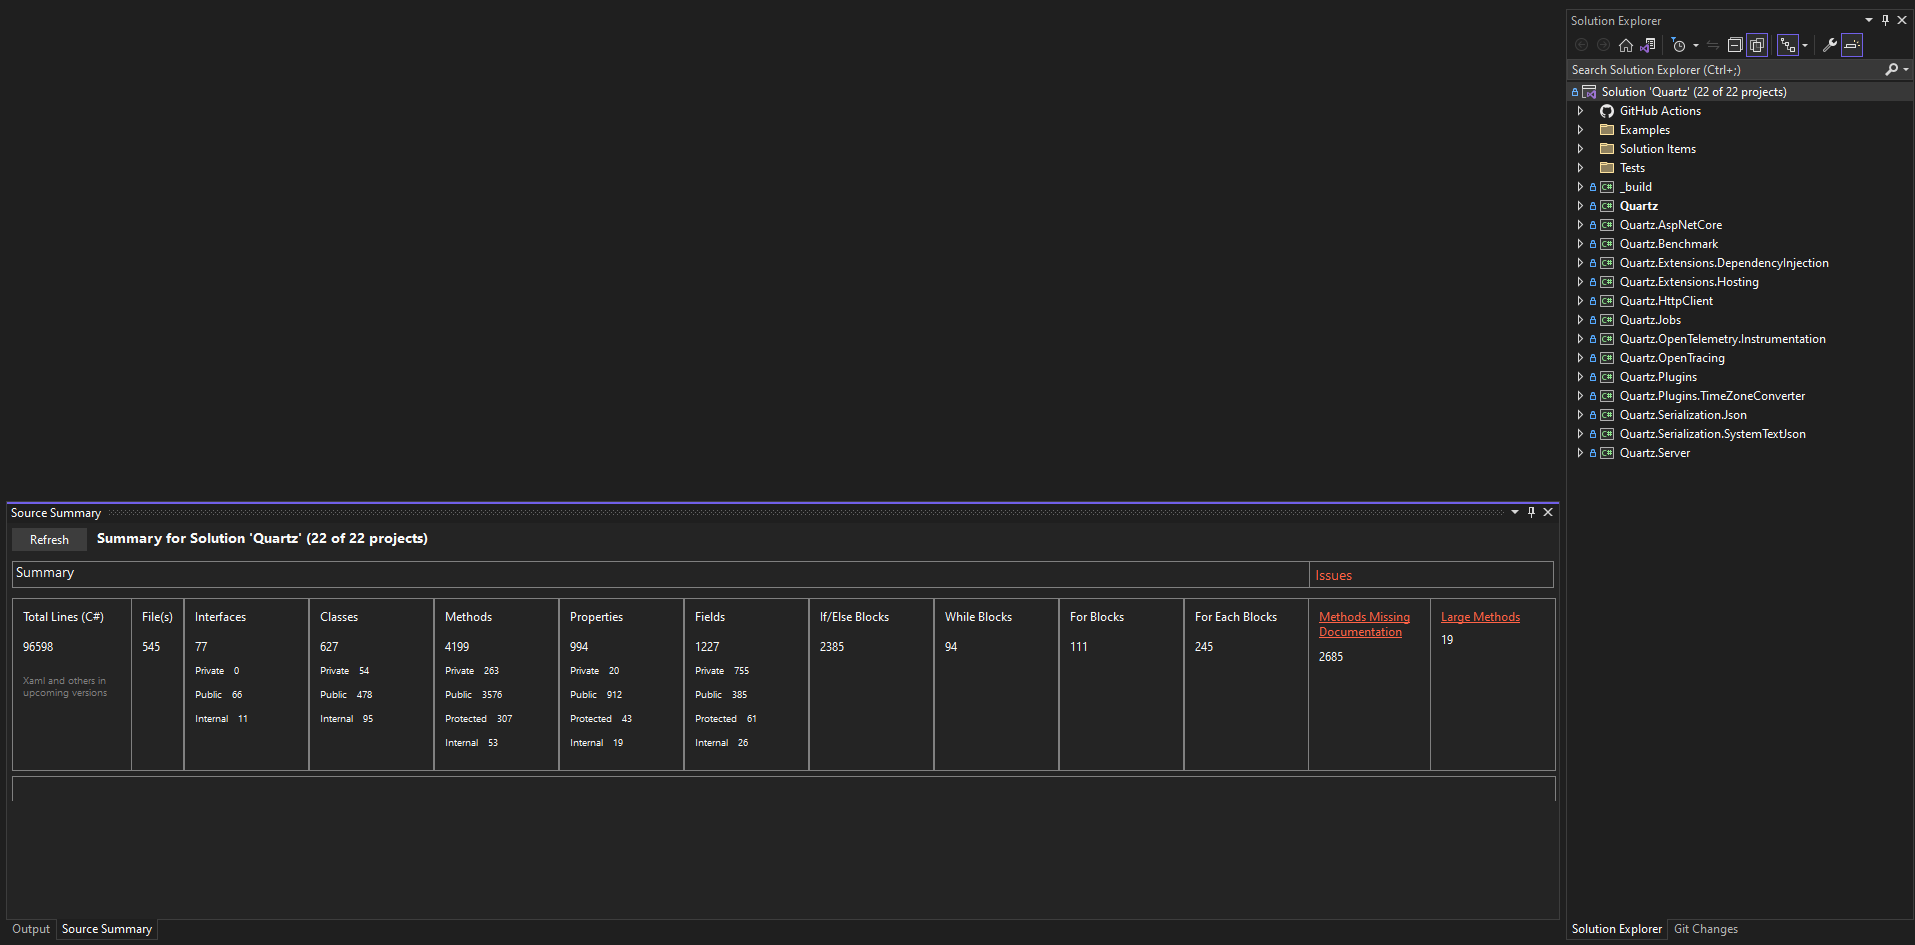Open Solution Explorer window position dropdown
The height and width of the screenshot is (945, 1915).
point(1869,20)
